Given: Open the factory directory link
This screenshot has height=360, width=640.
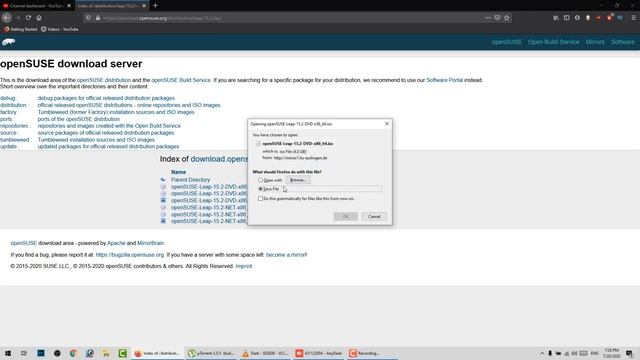Looking at the screenshot, I should (x=9, y=112).
